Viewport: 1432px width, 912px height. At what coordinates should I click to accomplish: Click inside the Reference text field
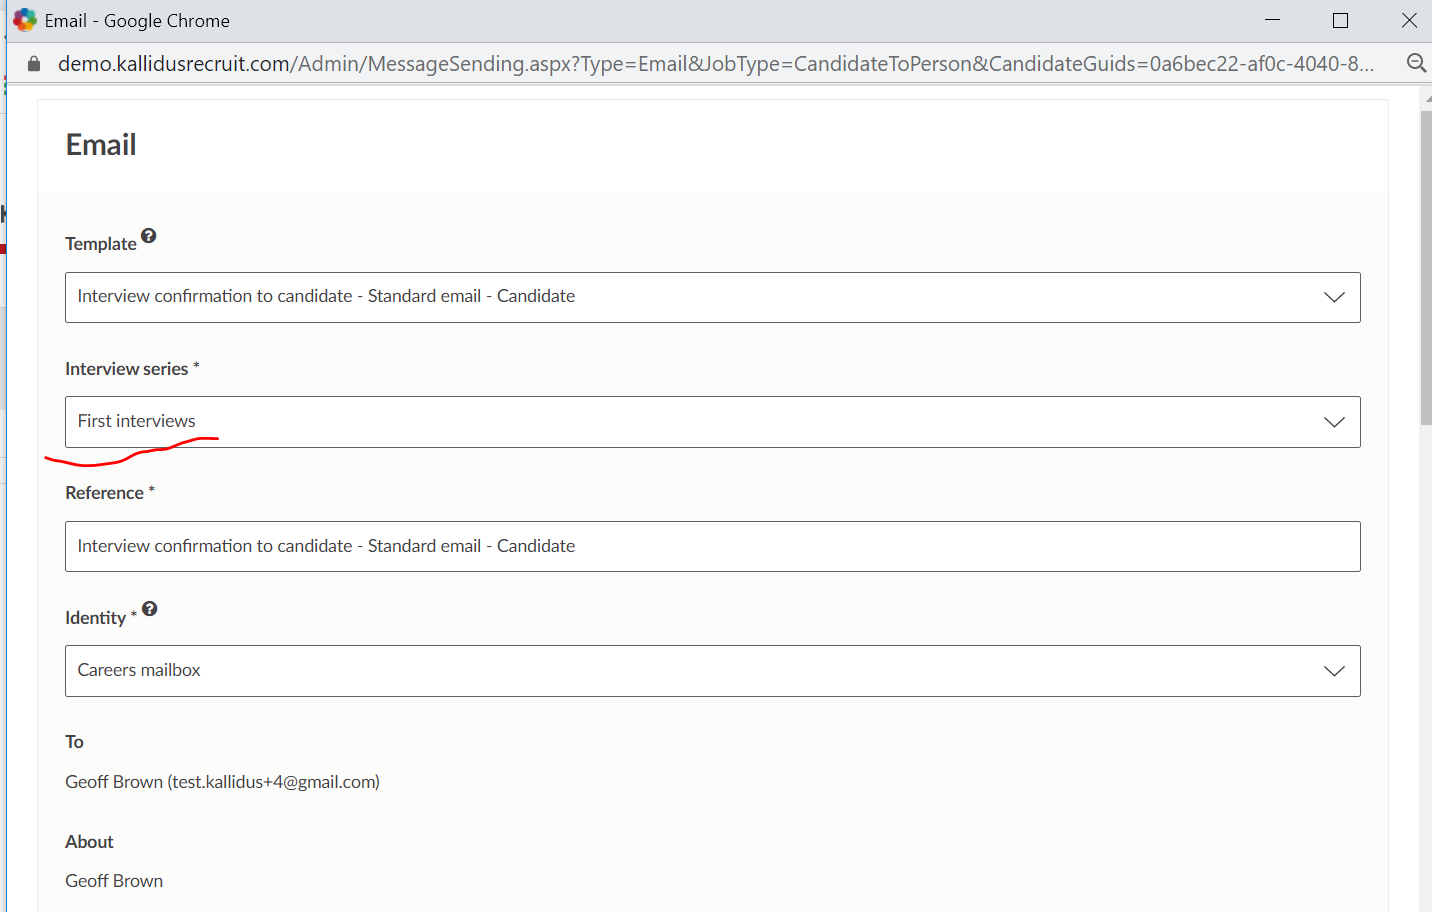click(712, 546)
